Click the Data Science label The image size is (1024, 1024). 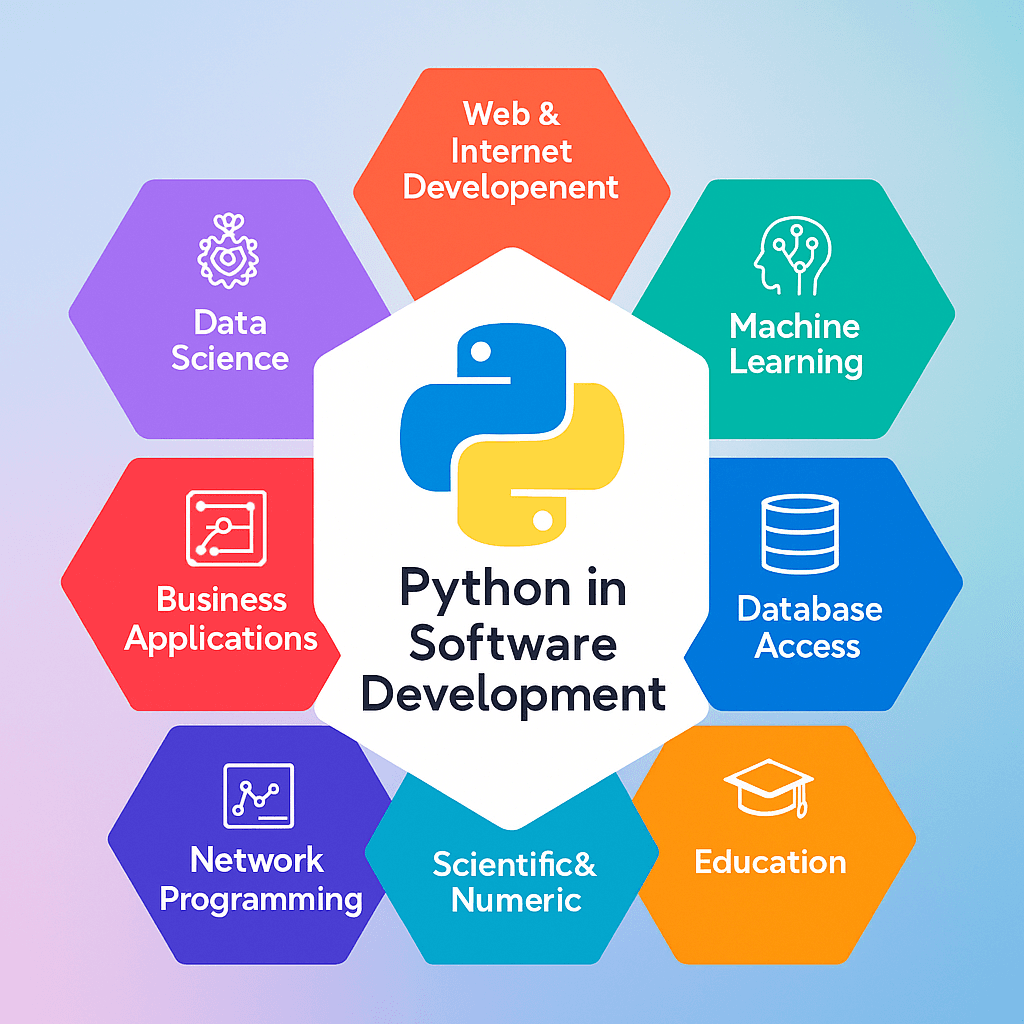[230, 342]
